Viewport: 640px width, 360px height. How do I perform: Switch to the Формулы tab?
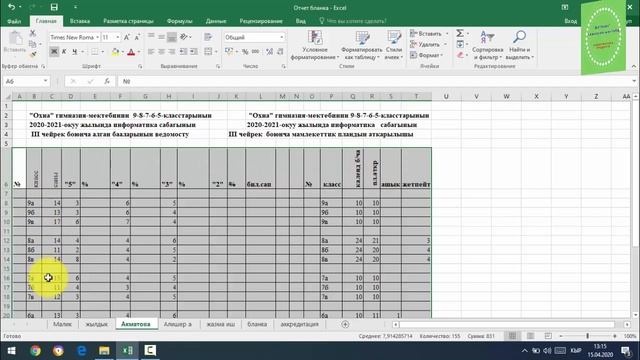(179, 21)
